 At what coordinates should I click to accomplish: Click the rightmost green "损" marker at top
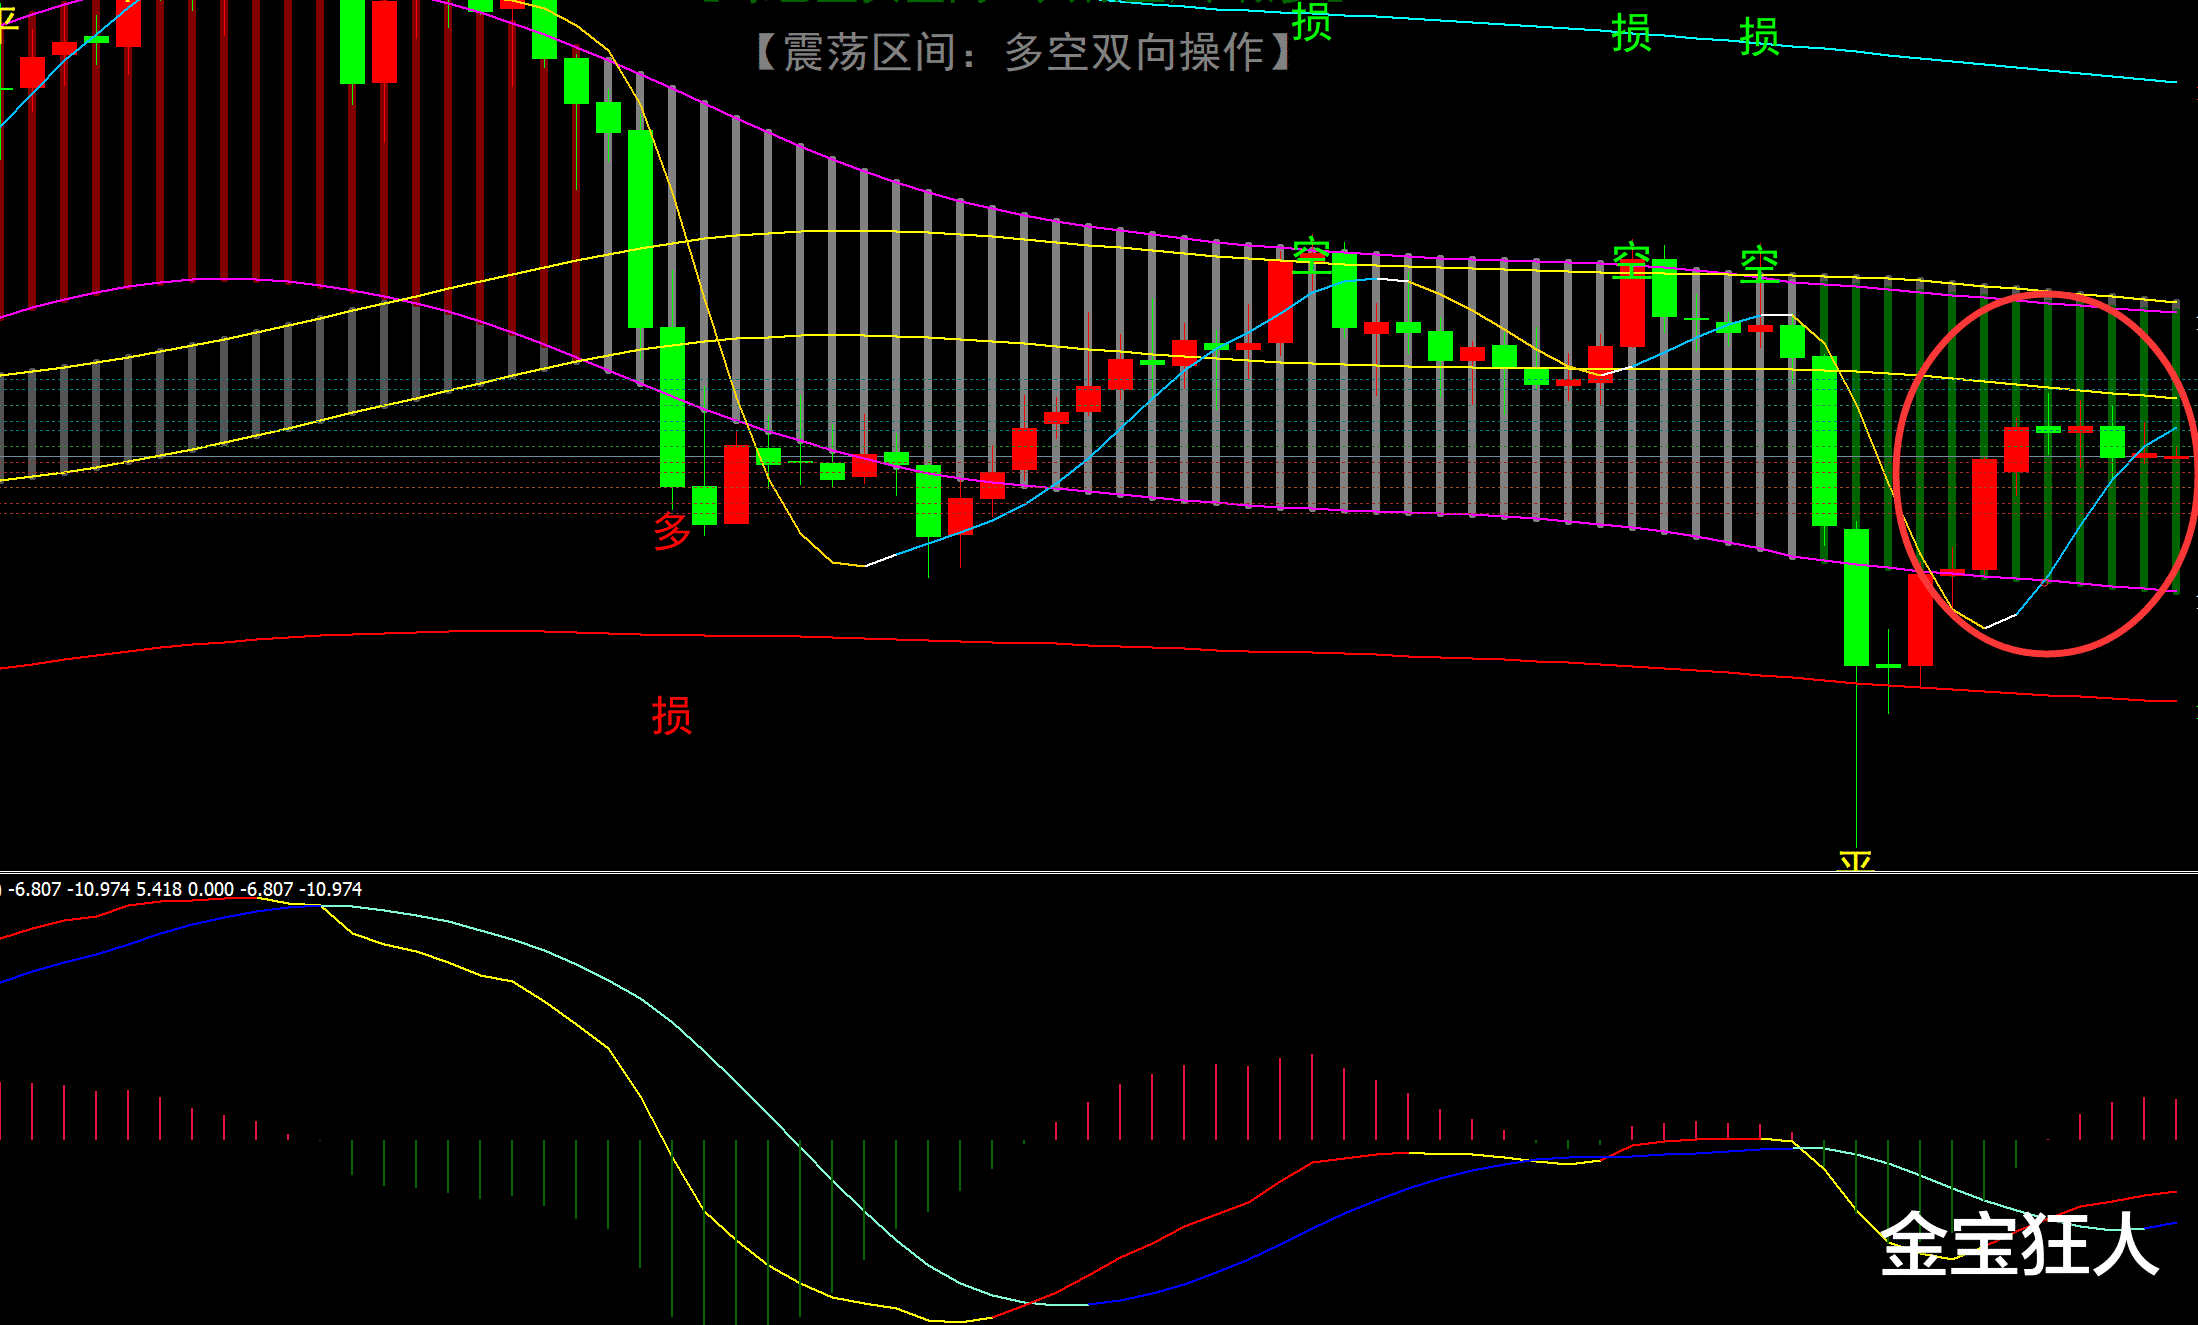click(x=1759, y=38)
